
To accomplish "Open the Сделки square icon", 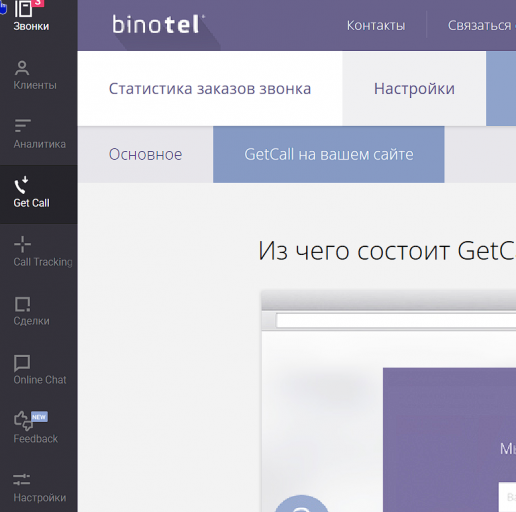I will pos(22,304).
